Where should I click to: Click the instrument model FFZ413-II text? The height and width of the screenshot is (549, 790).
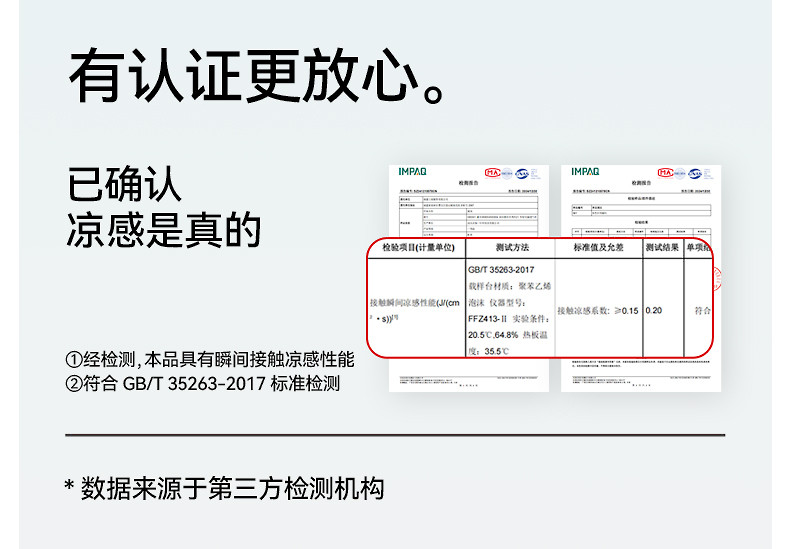coord(487,319)
